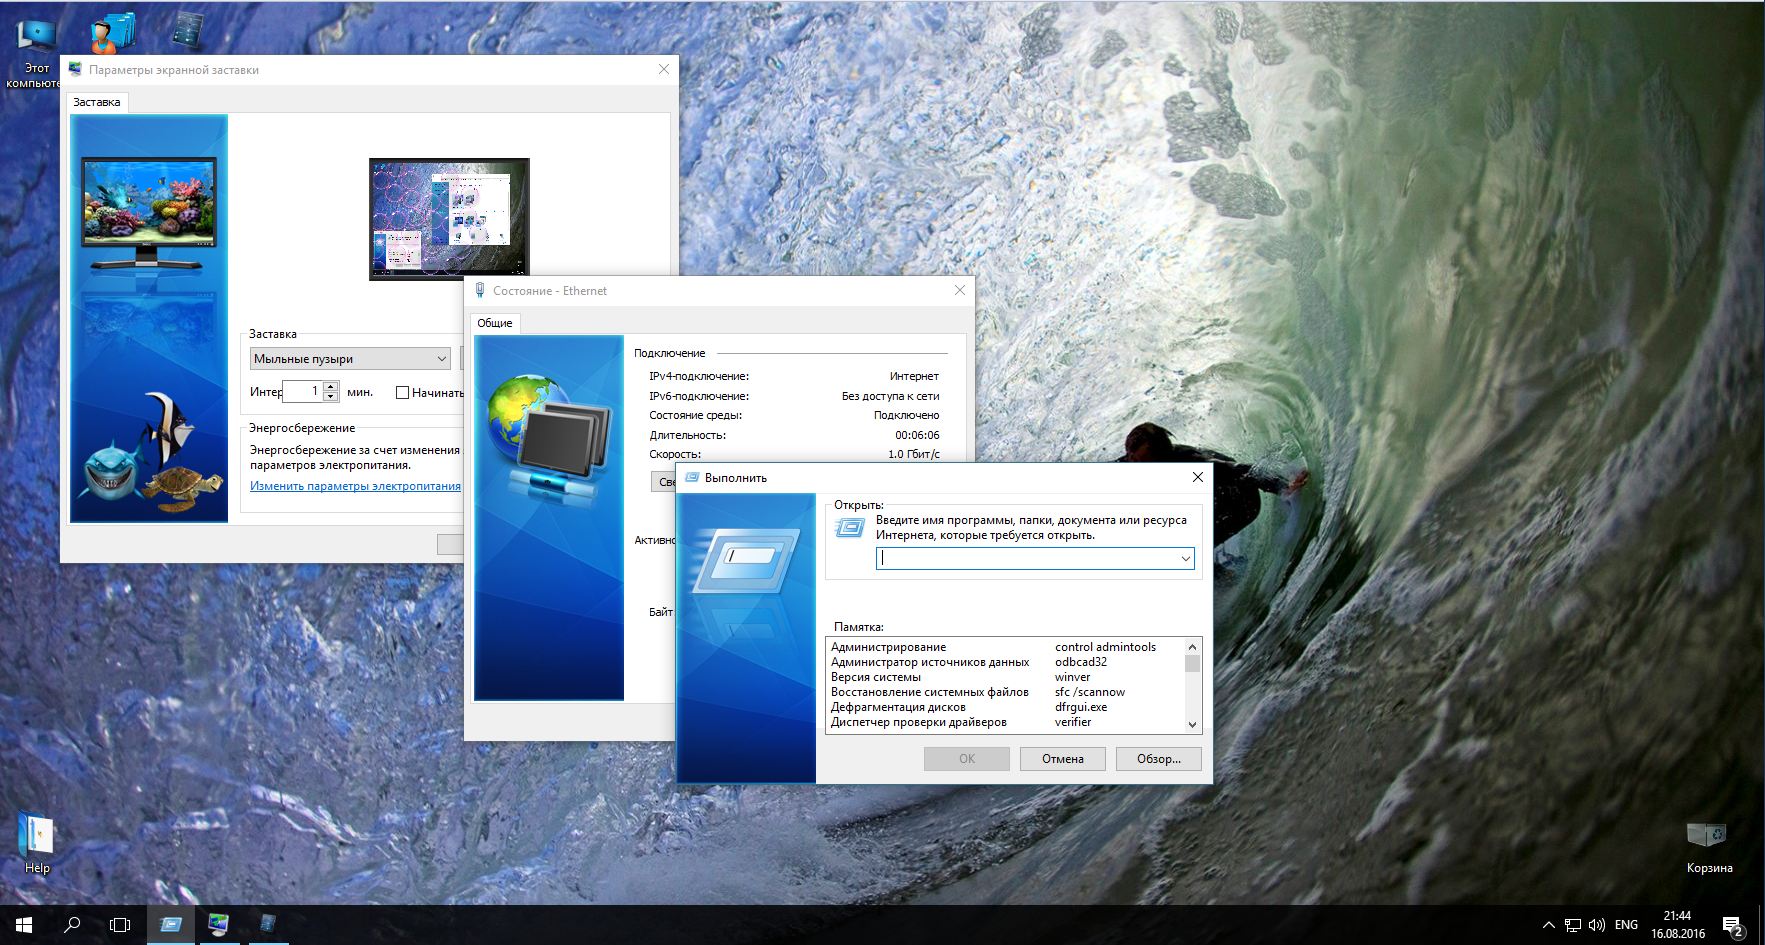Open the Action Center notifications icon
The image size is (1765, 945).
coord(1732,925)
